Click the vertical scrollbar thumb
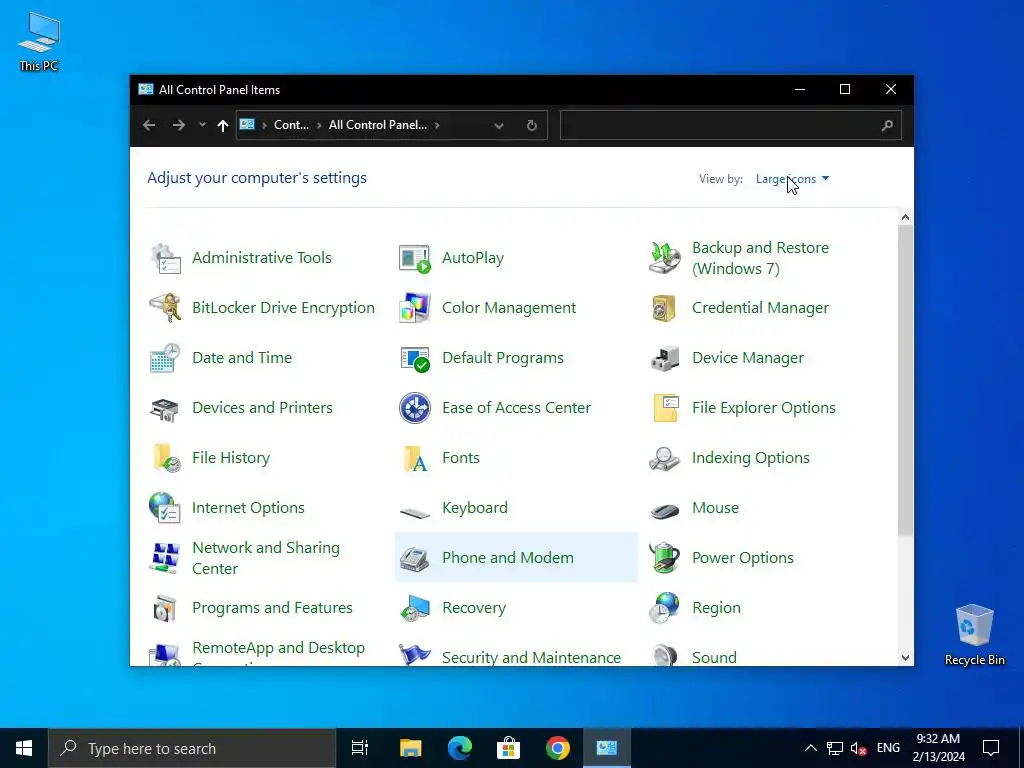 (905, 381)
